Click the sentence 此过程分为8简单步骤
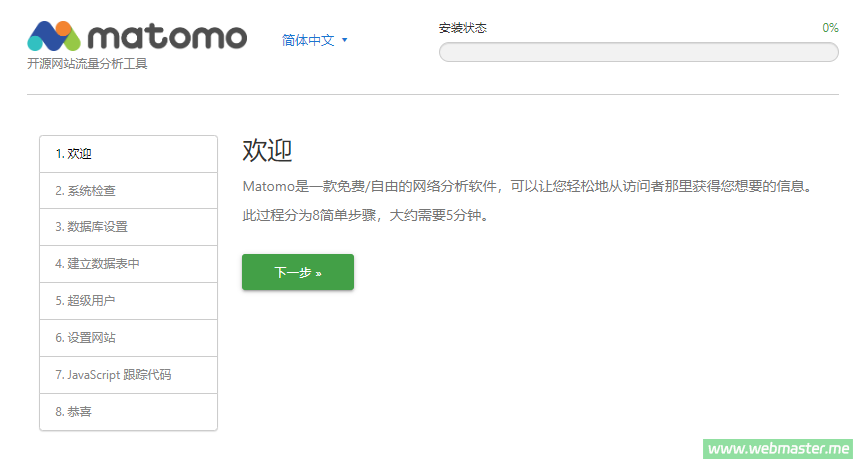The height and width of the screenshot is (469, 863). coord(365,215)
